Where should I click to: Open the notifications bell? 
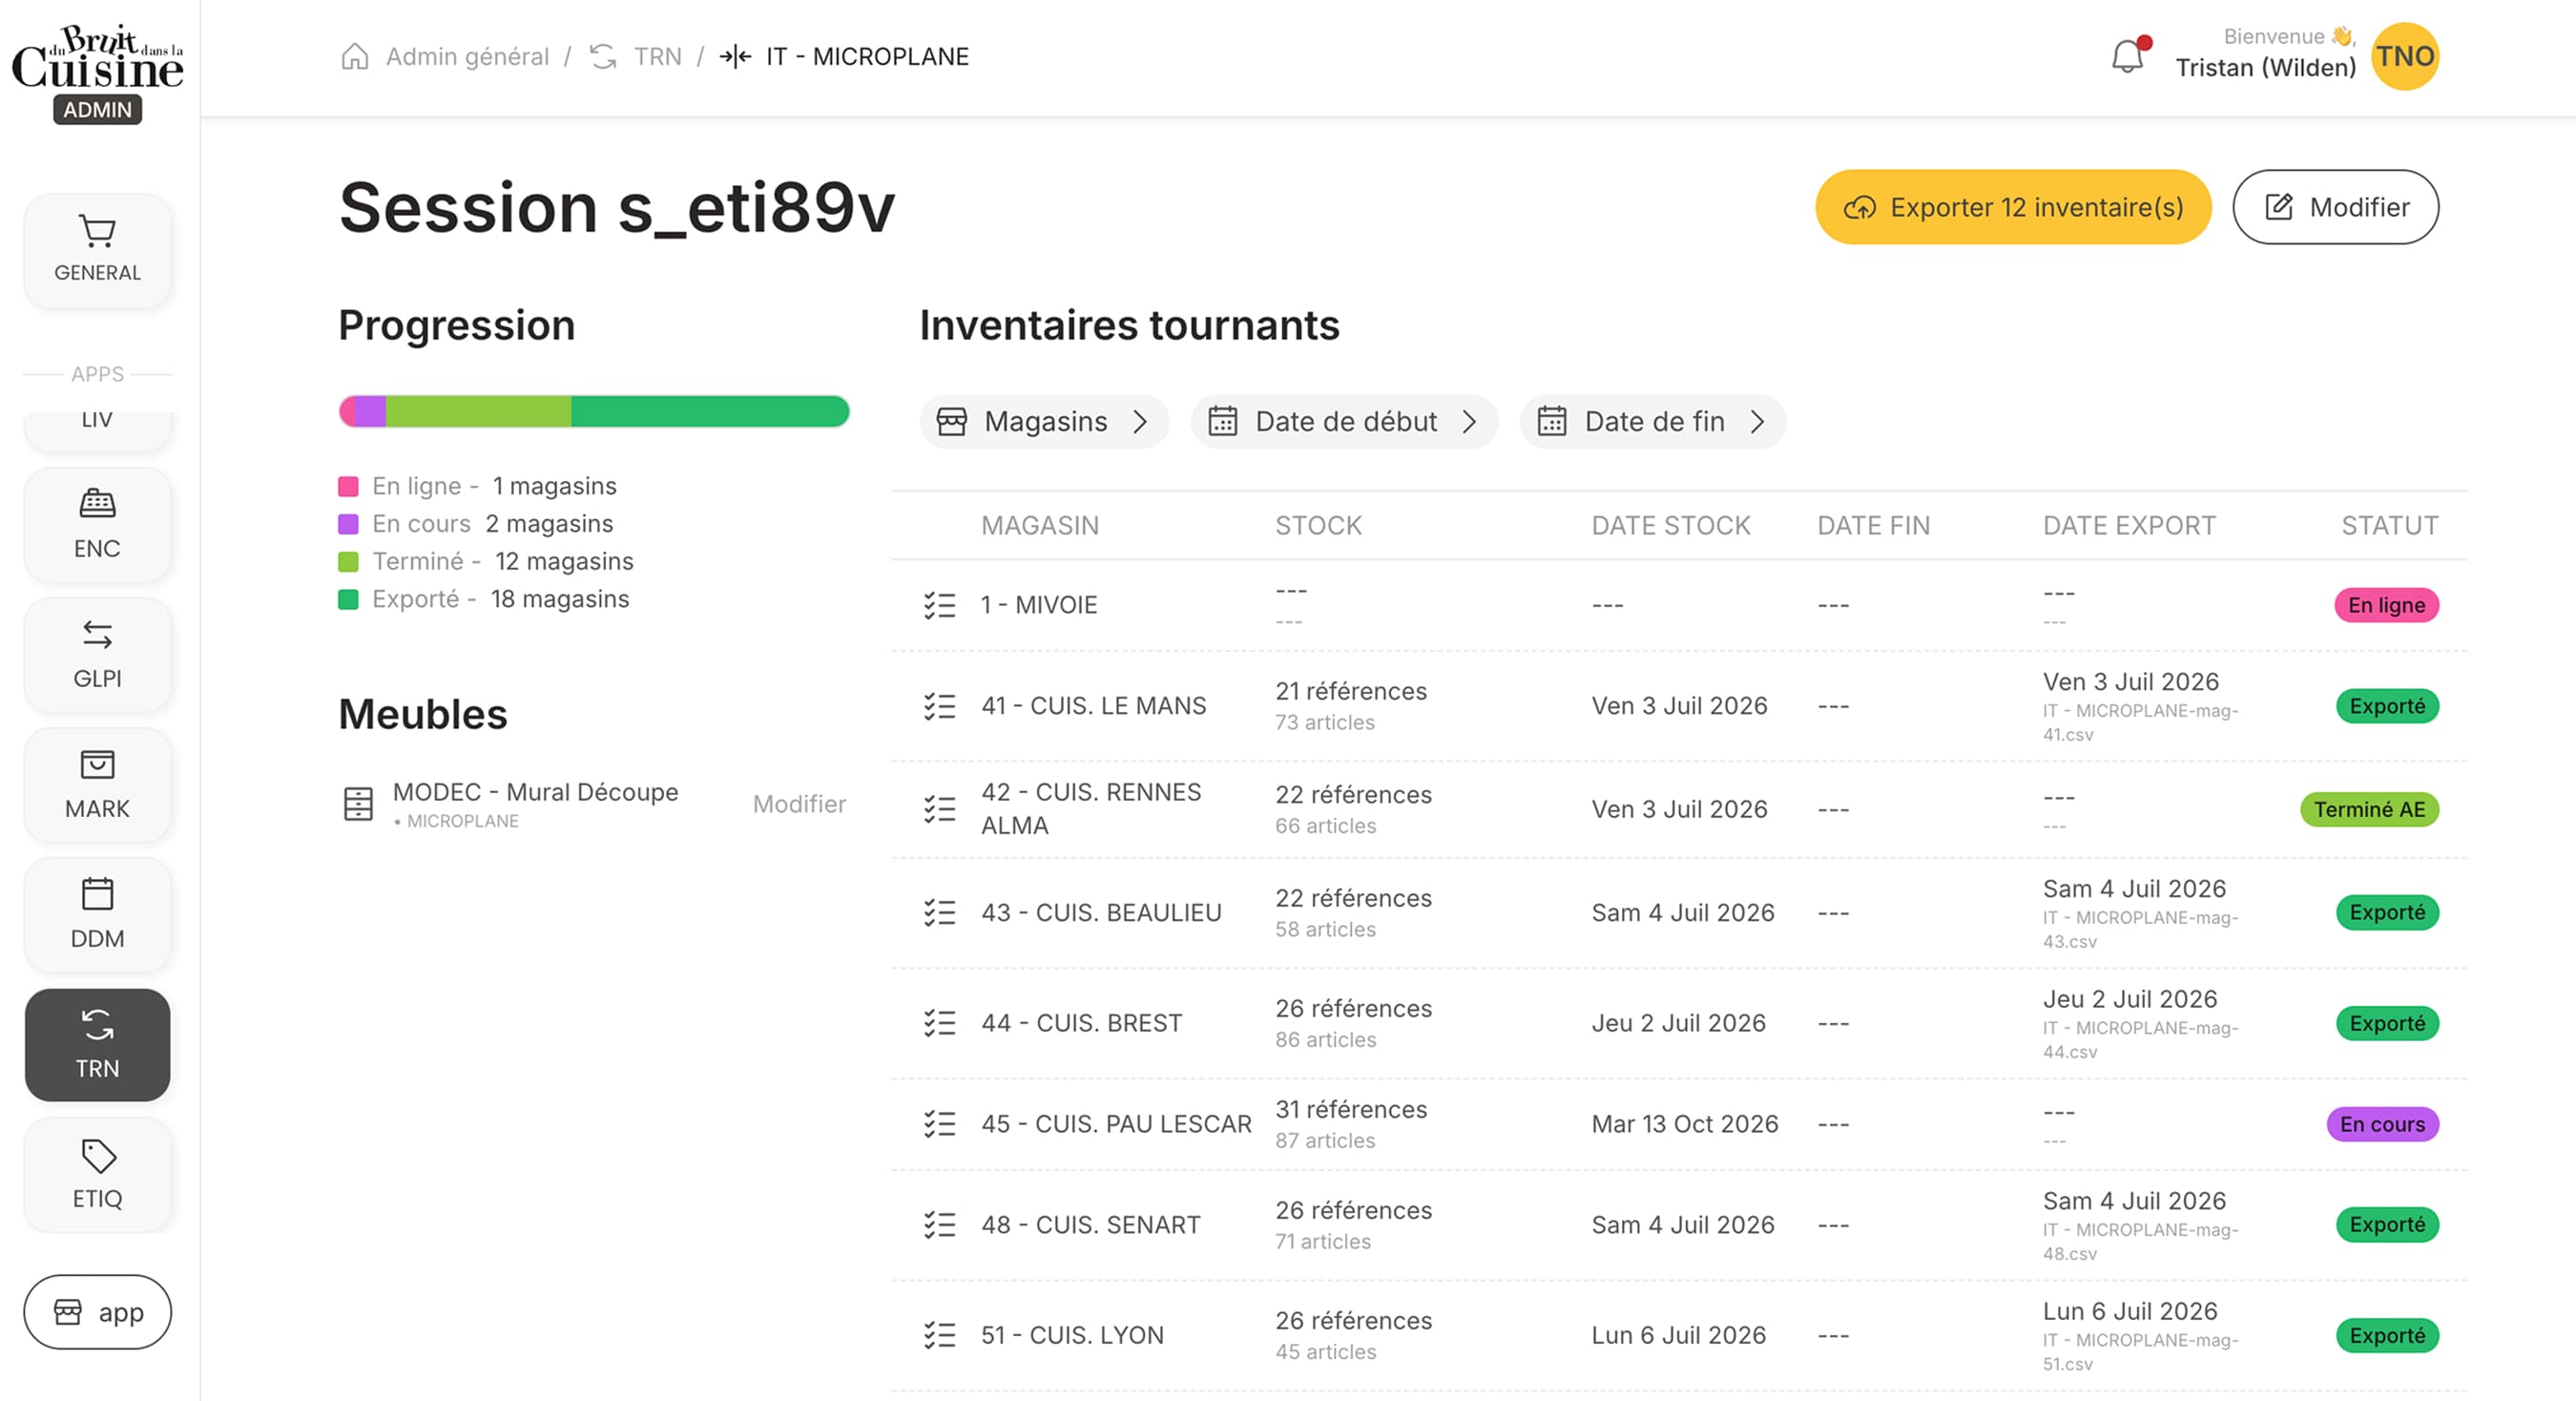tap(2127, 56)
